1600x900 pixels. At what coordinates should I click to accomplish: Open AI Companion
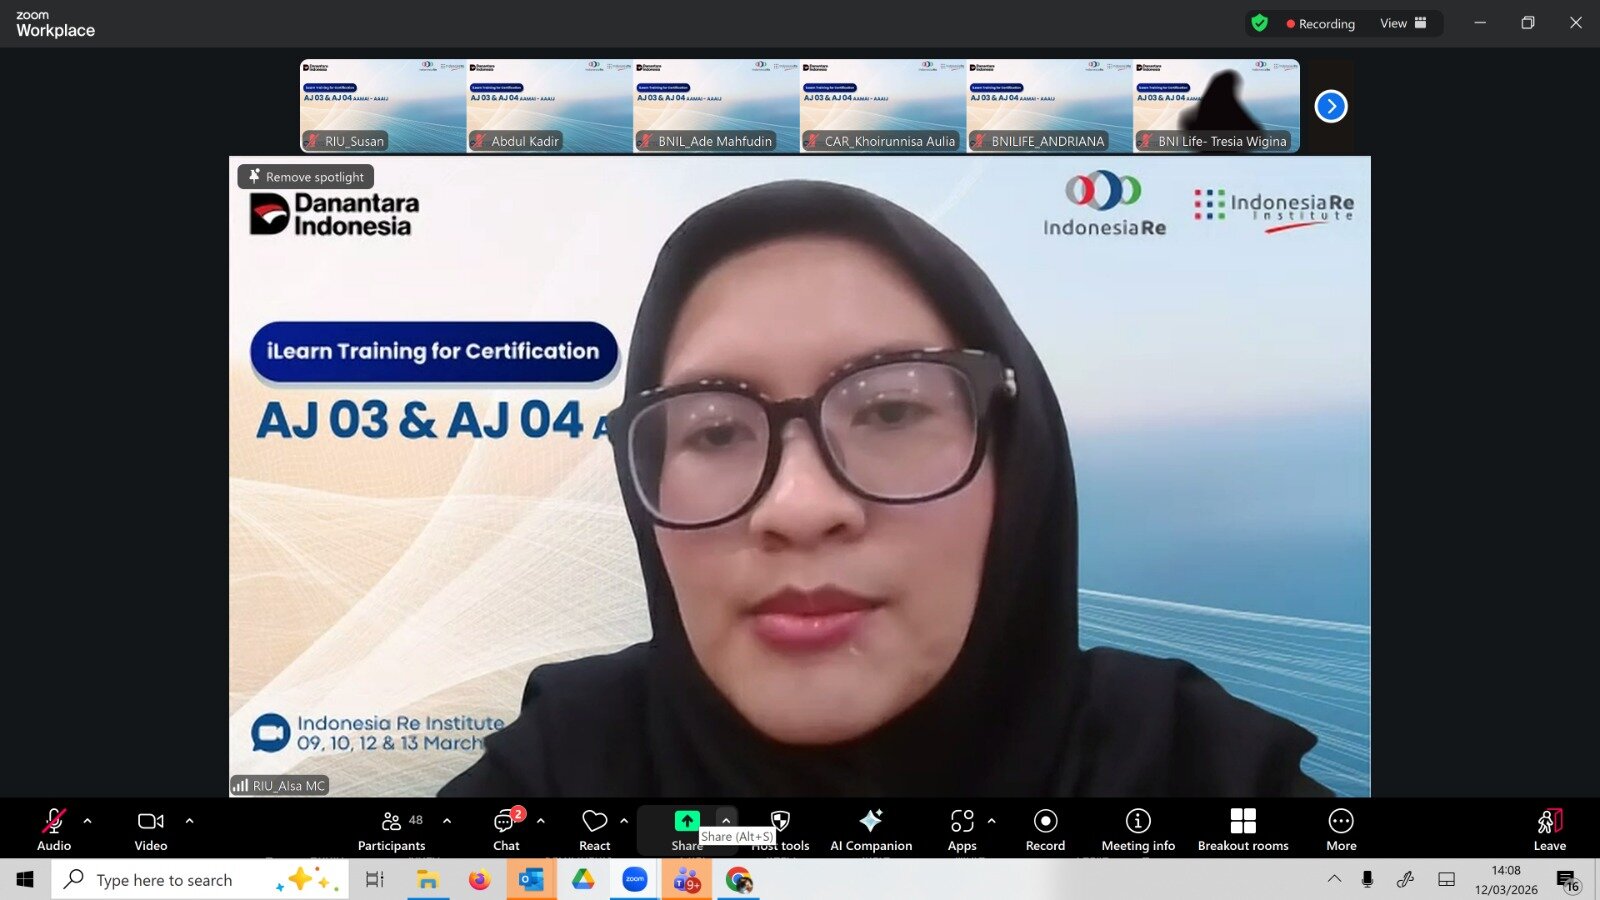pyautogui.click(x=870, y=829)
